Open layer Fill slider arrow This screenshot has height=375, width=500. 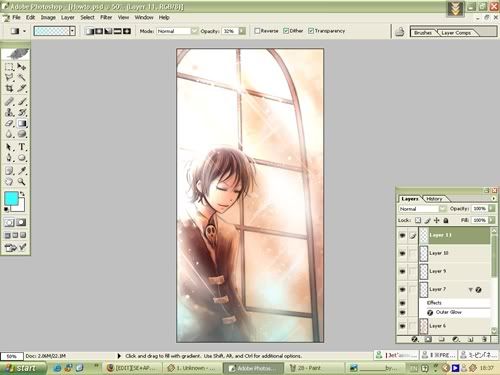[x=492, y=220]
